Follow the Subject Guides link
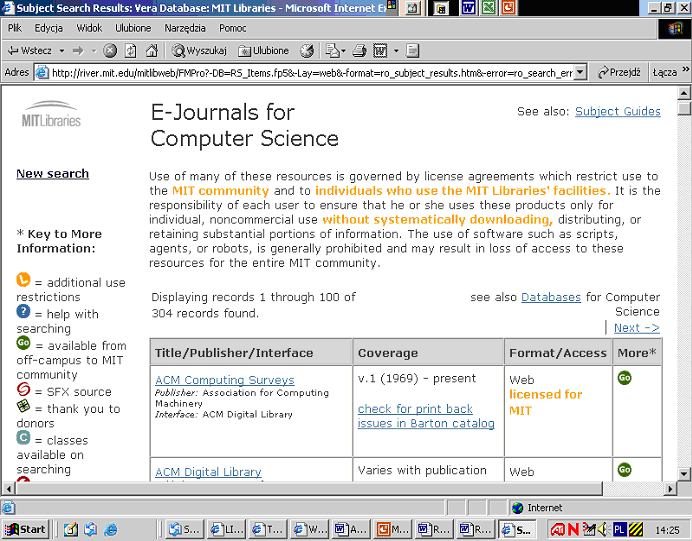 (617, 111)
